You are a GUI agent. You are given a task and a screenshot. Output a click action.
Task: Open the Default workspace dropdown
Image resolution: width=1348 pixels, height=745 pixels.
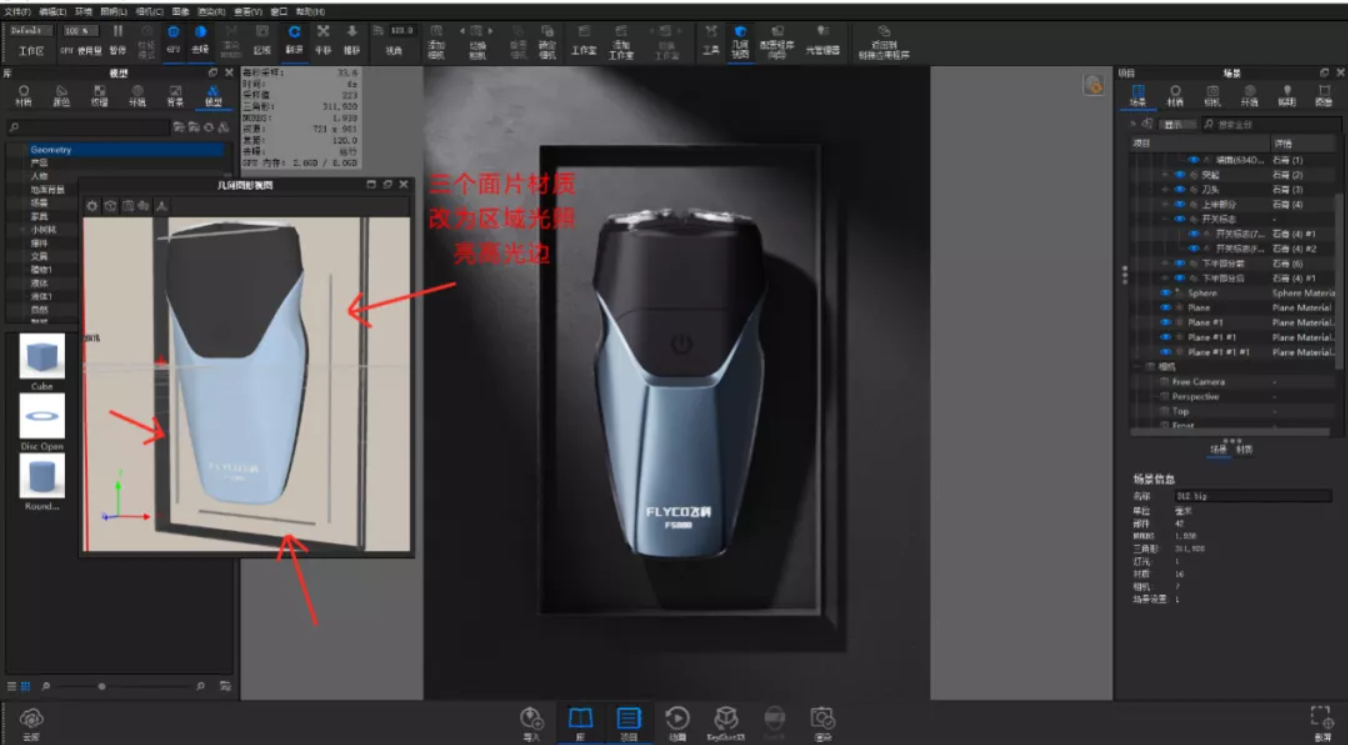pos(32,31)
